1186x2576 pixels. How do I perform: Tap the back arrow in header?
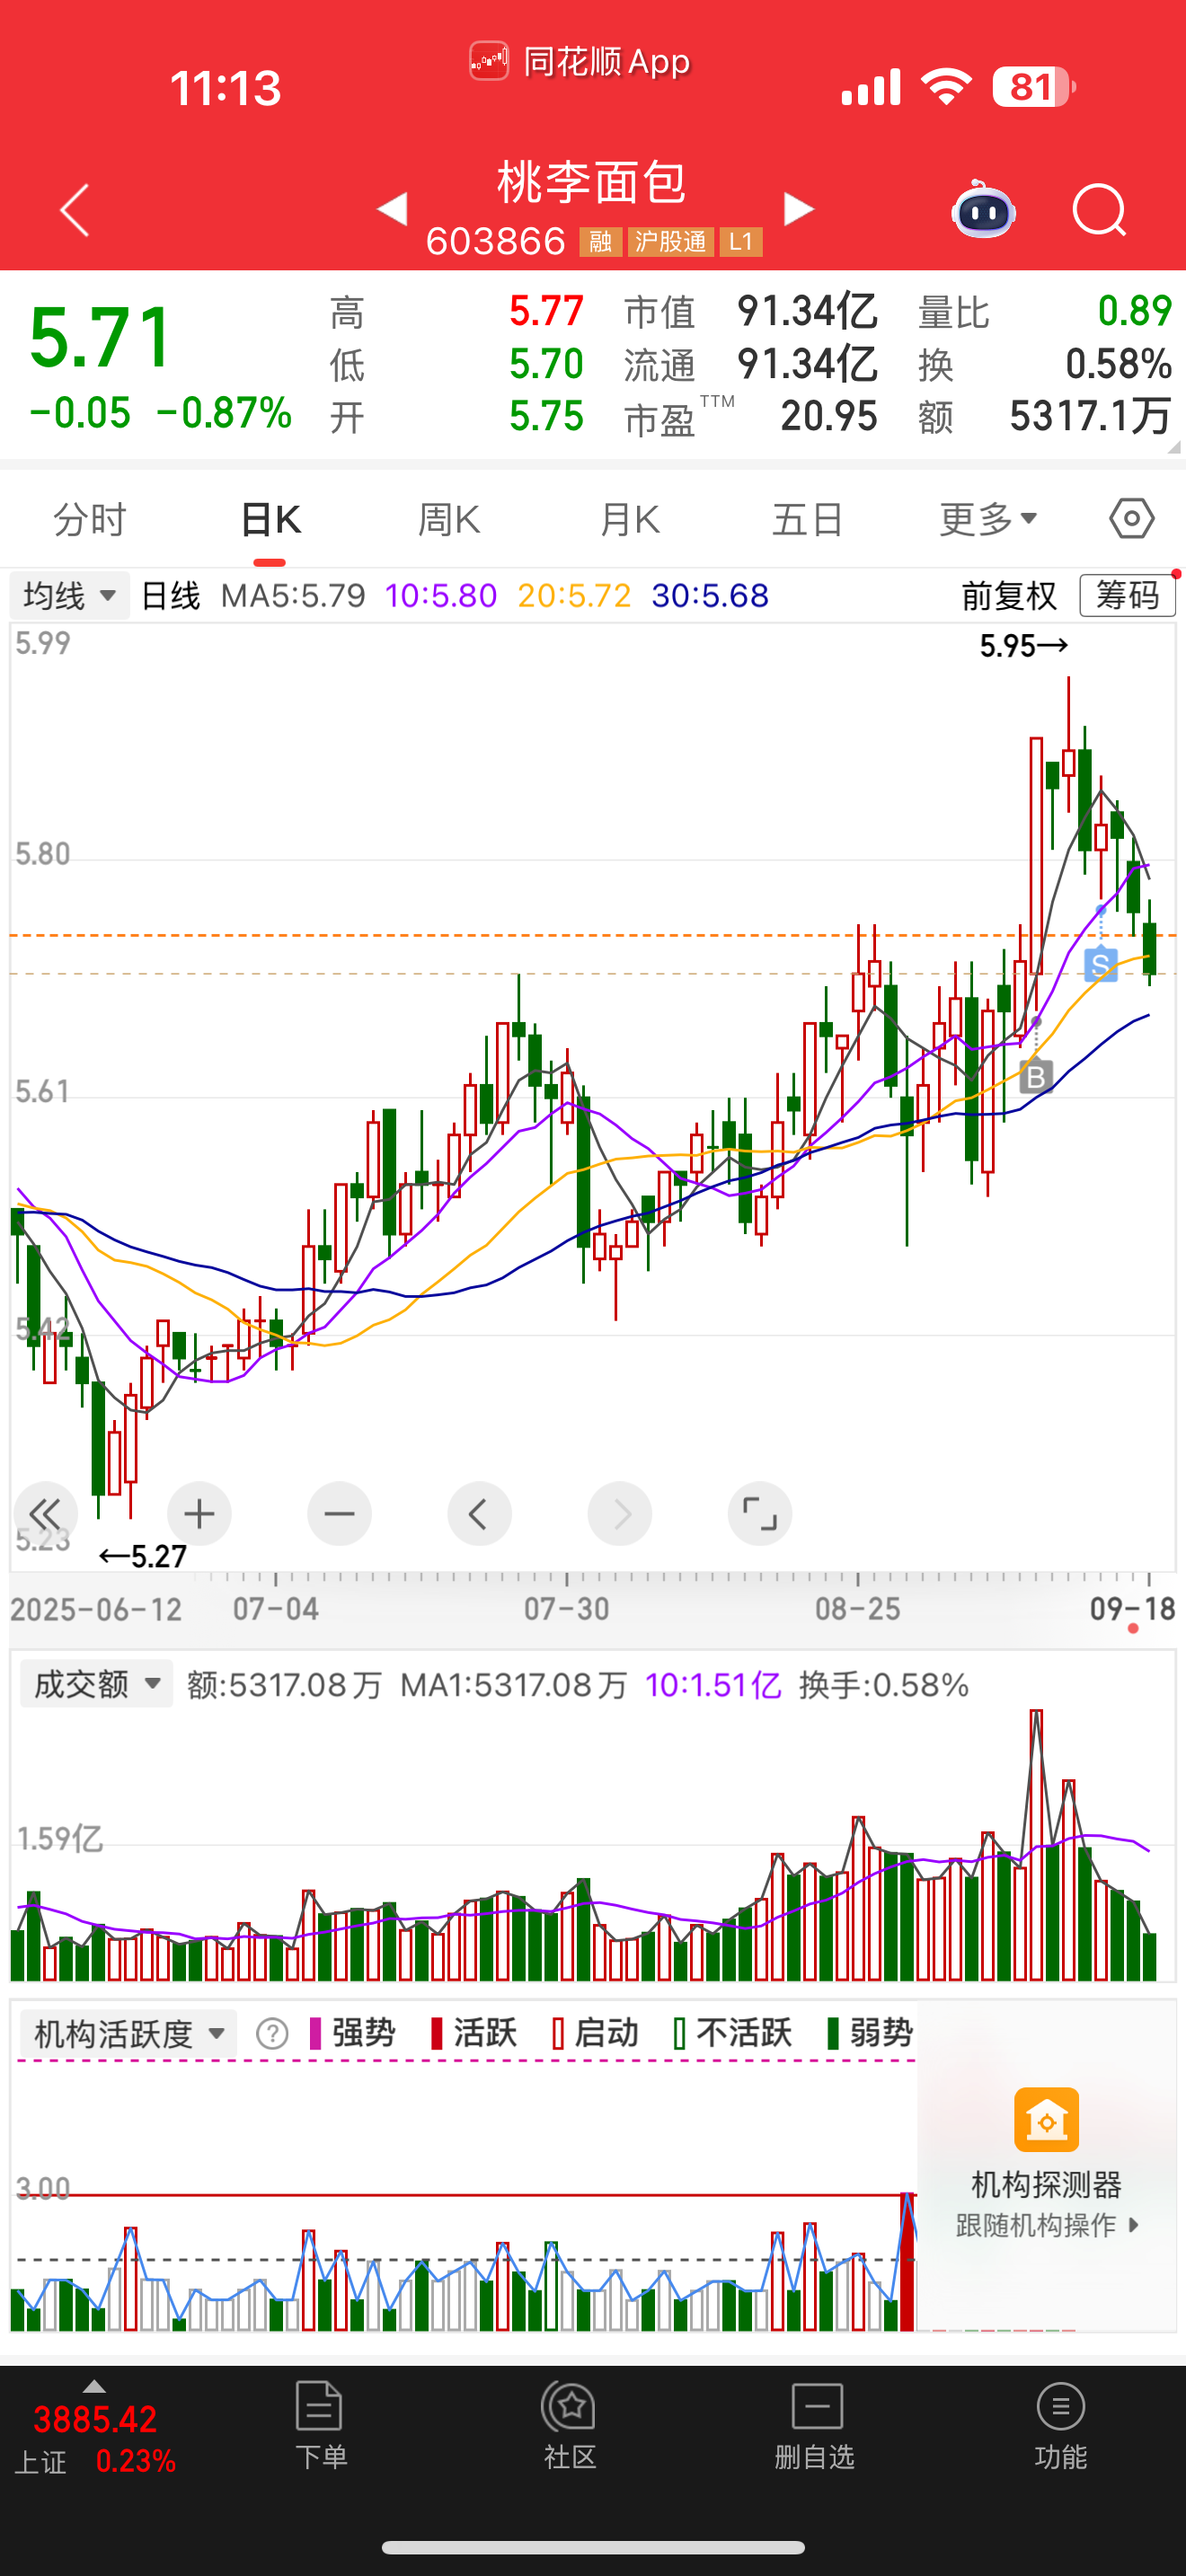coord(75,210)
